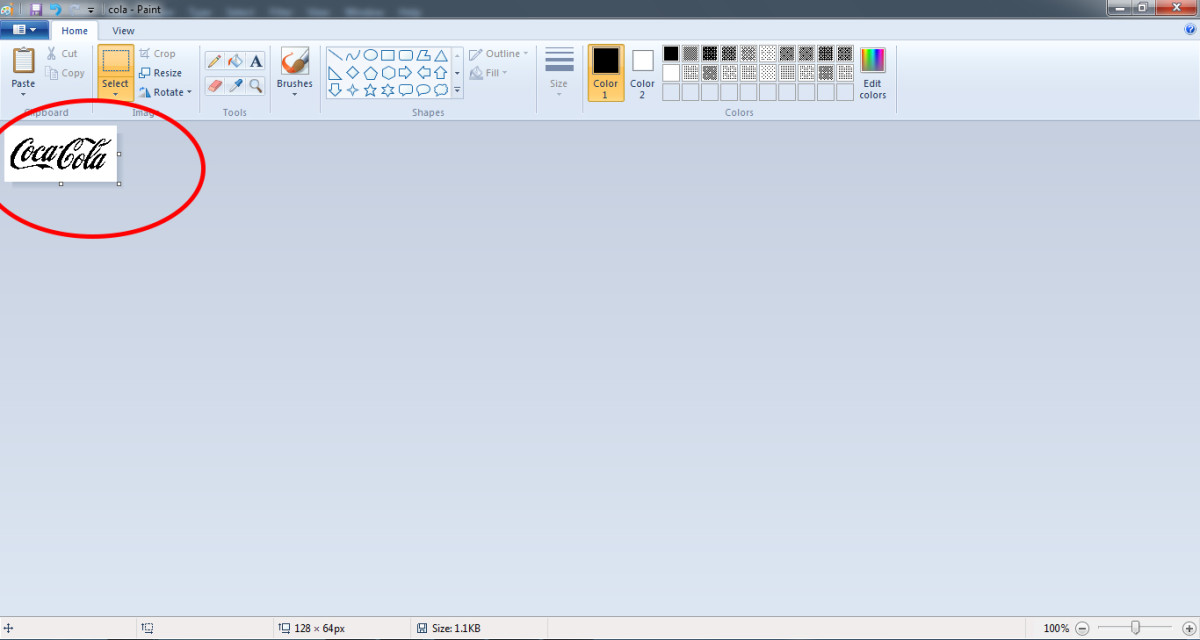The width and height of the screenshot is (1200, 640).
Task: Expand the Rotate dropdown
Action: [188, 93]
